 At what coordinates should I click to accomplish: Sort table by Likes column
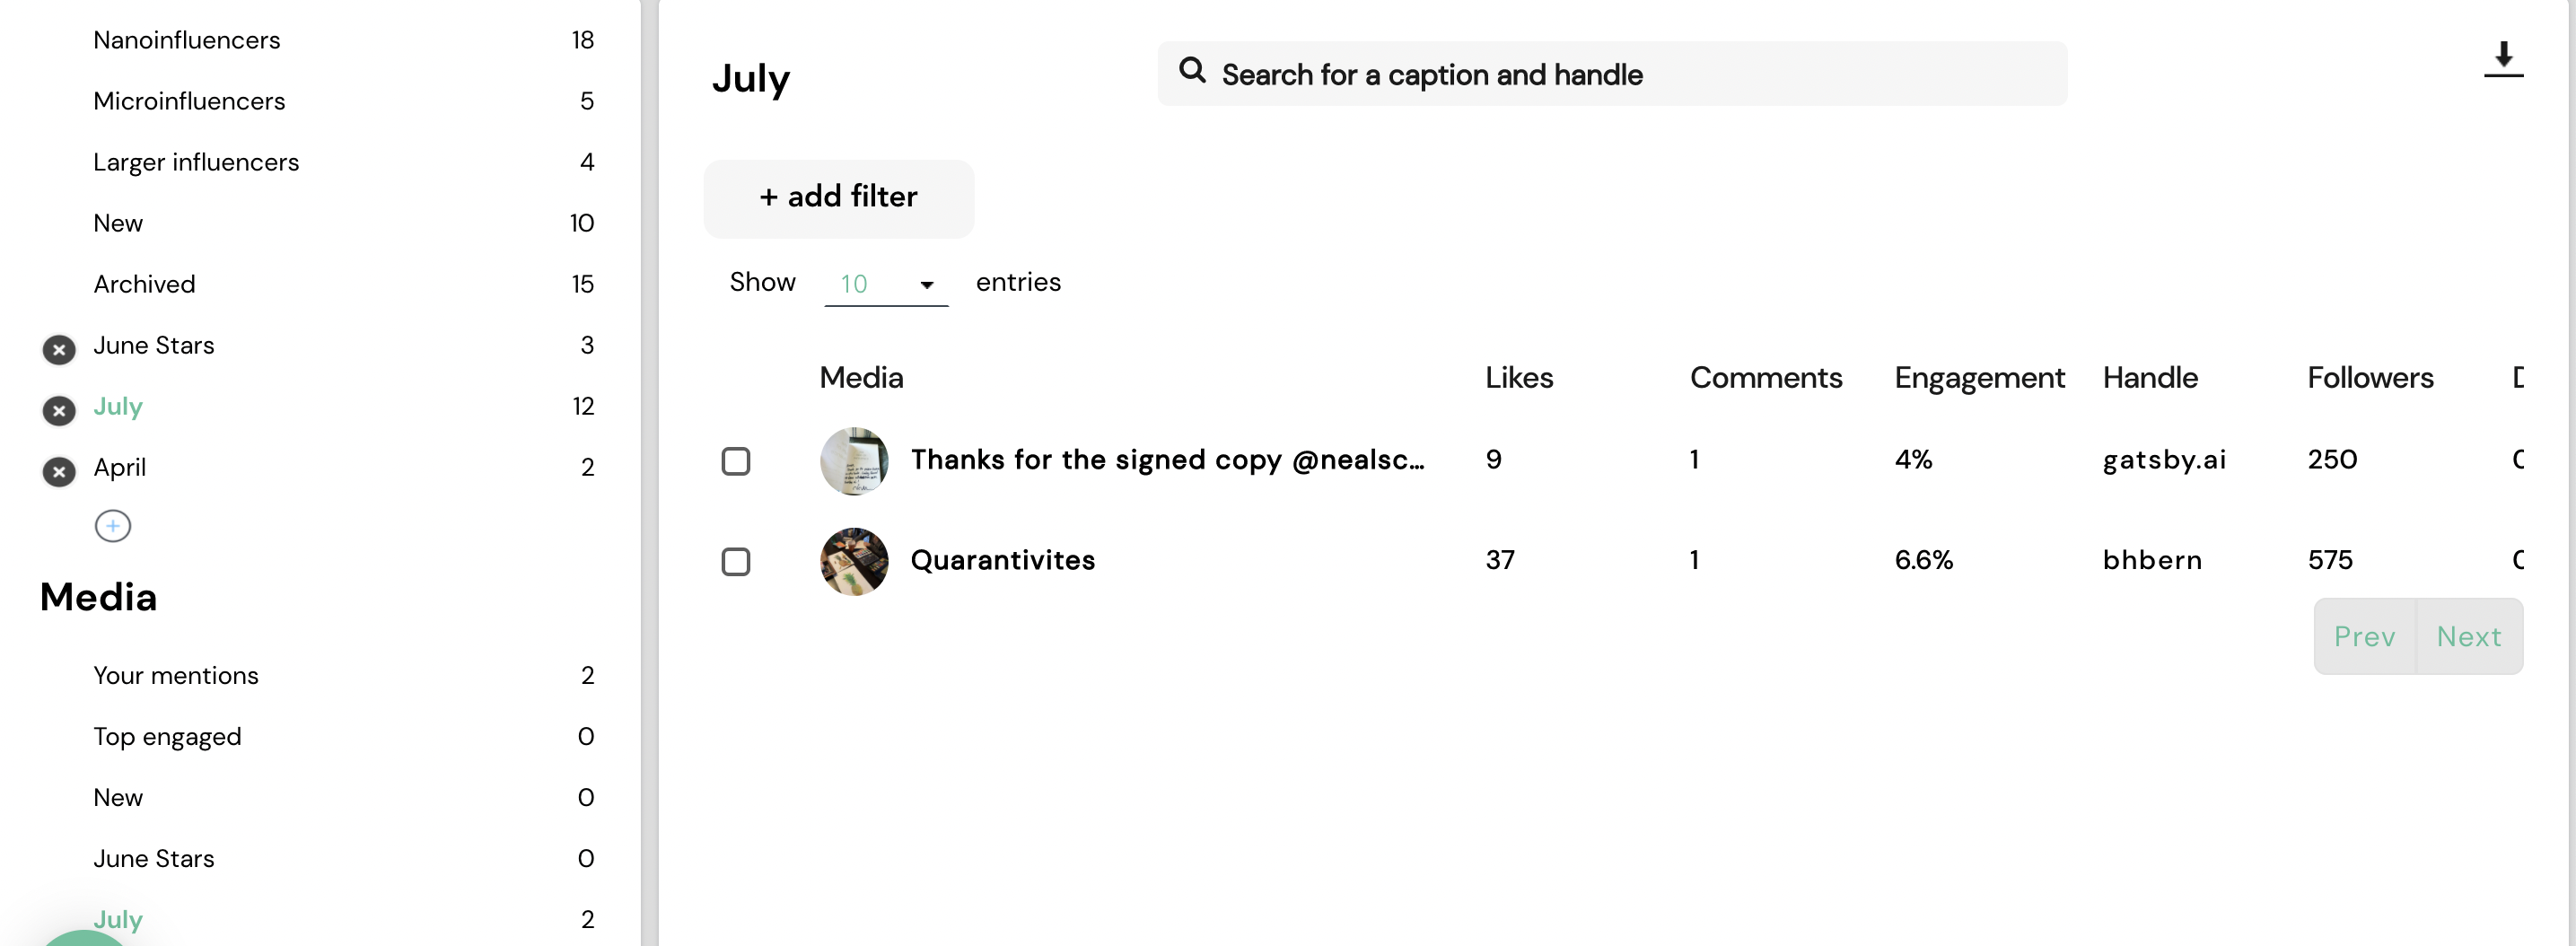(1518, 377)
